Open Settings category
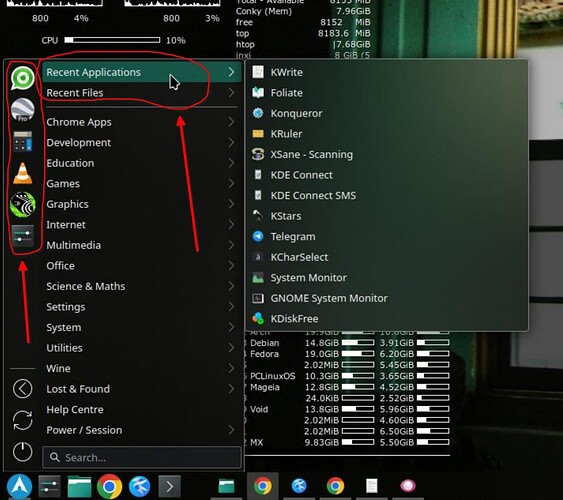The width and height of the screenshot is (563, 500). 142,307
